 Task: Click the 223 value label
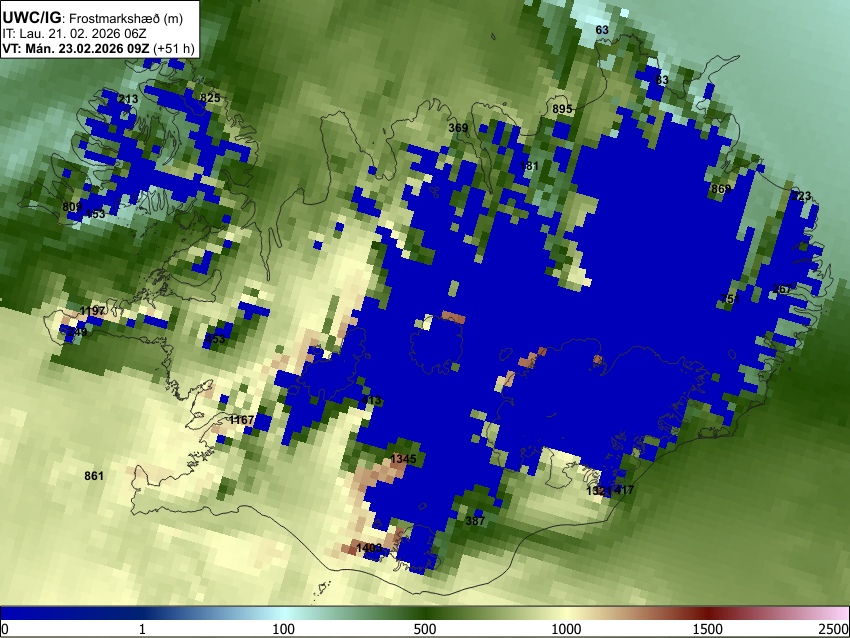801,196
